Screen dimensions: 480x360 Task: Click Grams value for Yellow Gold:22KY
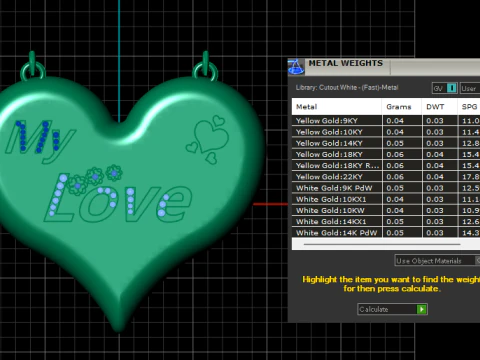(395, 177)
